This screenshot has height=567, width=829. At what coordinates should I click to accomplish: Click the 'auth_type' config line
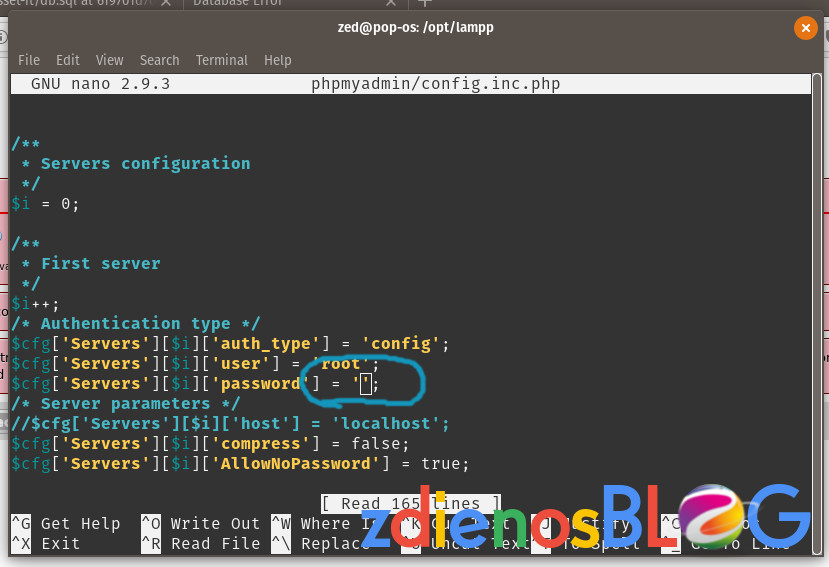point(231,344)
